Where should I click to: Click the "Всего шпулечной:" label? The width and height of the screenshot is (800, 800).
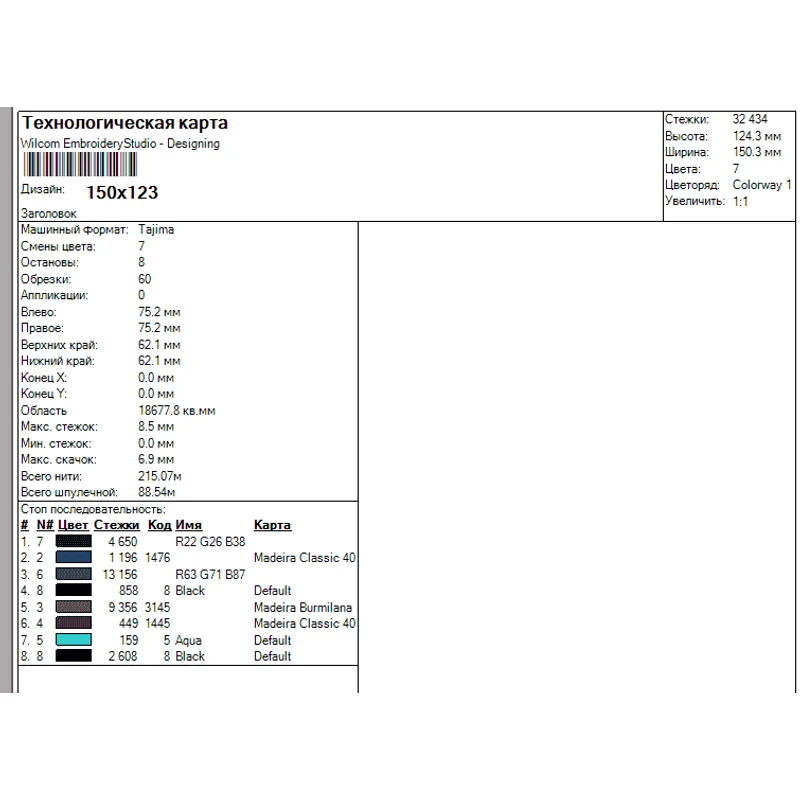click(x=69, y=492)
